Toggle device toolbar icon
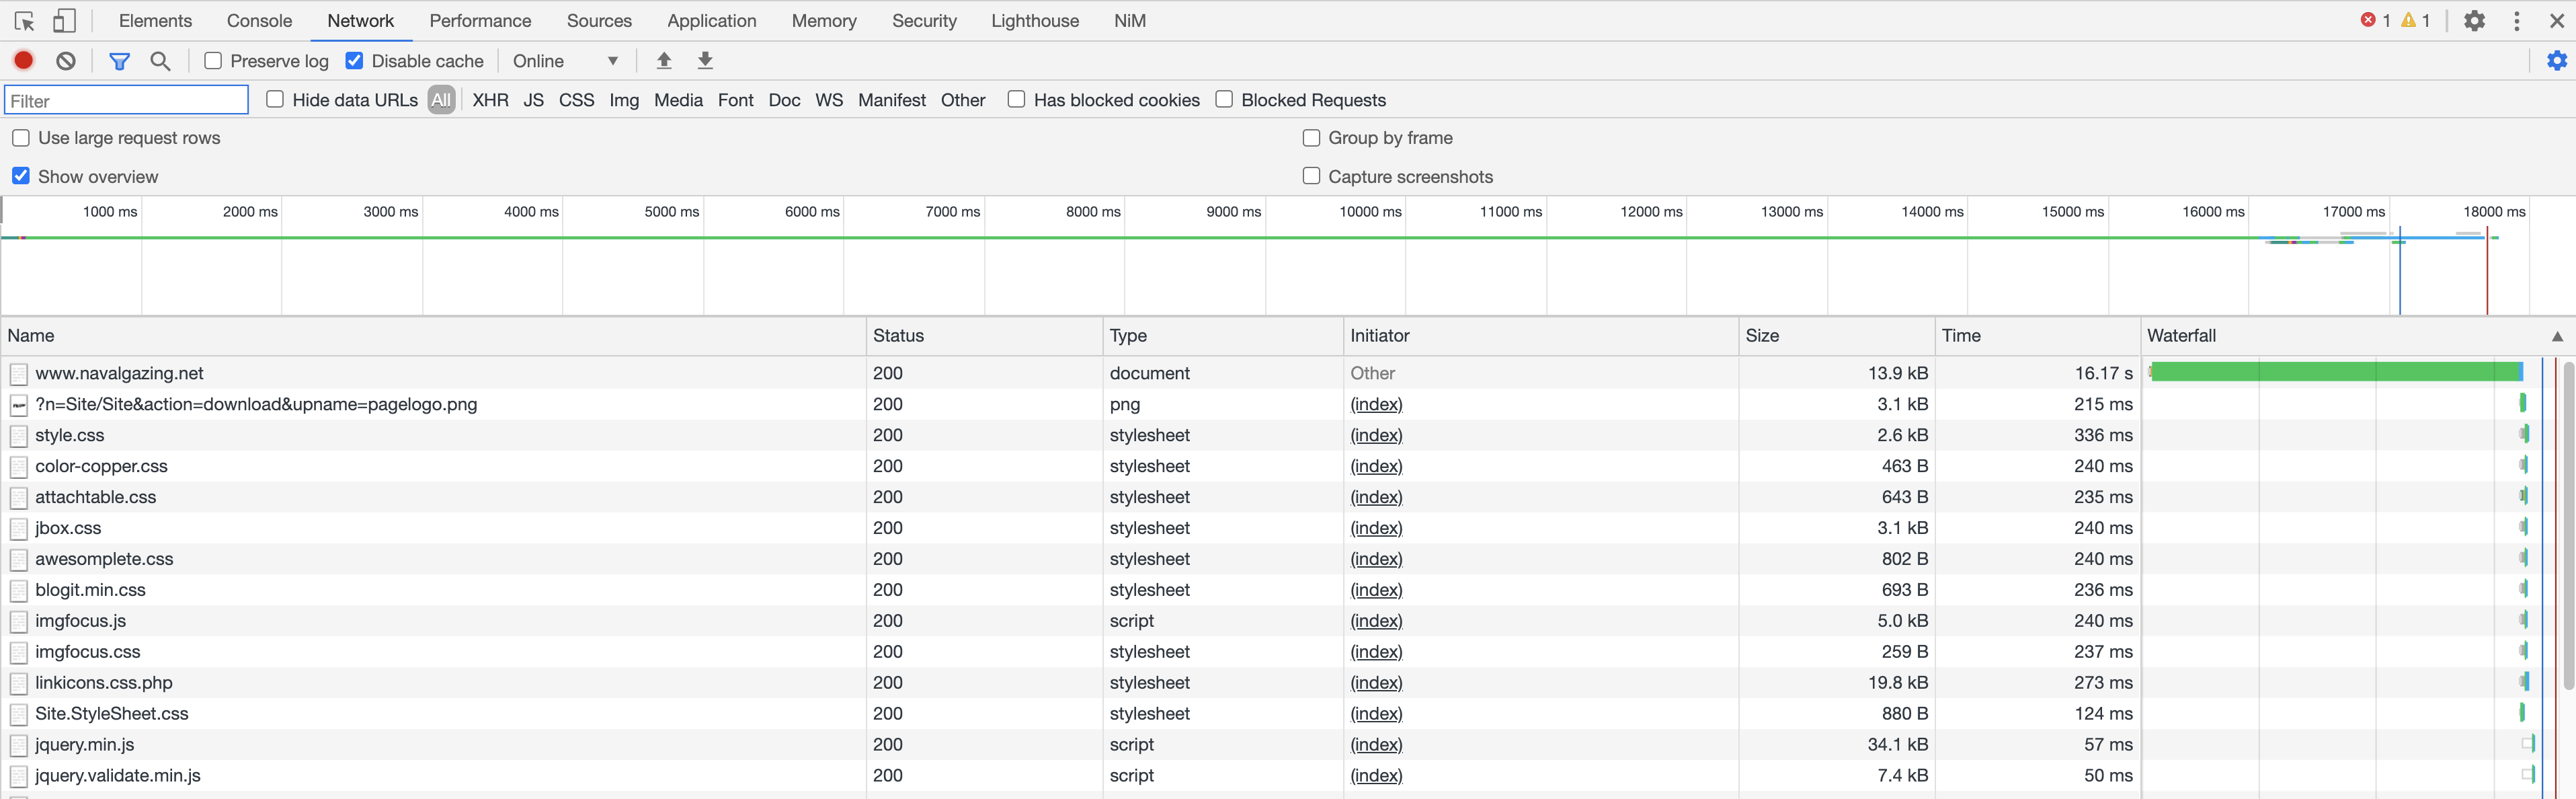Image resolution: width=2576 pixels, height=799 pixels. point(64,21)
